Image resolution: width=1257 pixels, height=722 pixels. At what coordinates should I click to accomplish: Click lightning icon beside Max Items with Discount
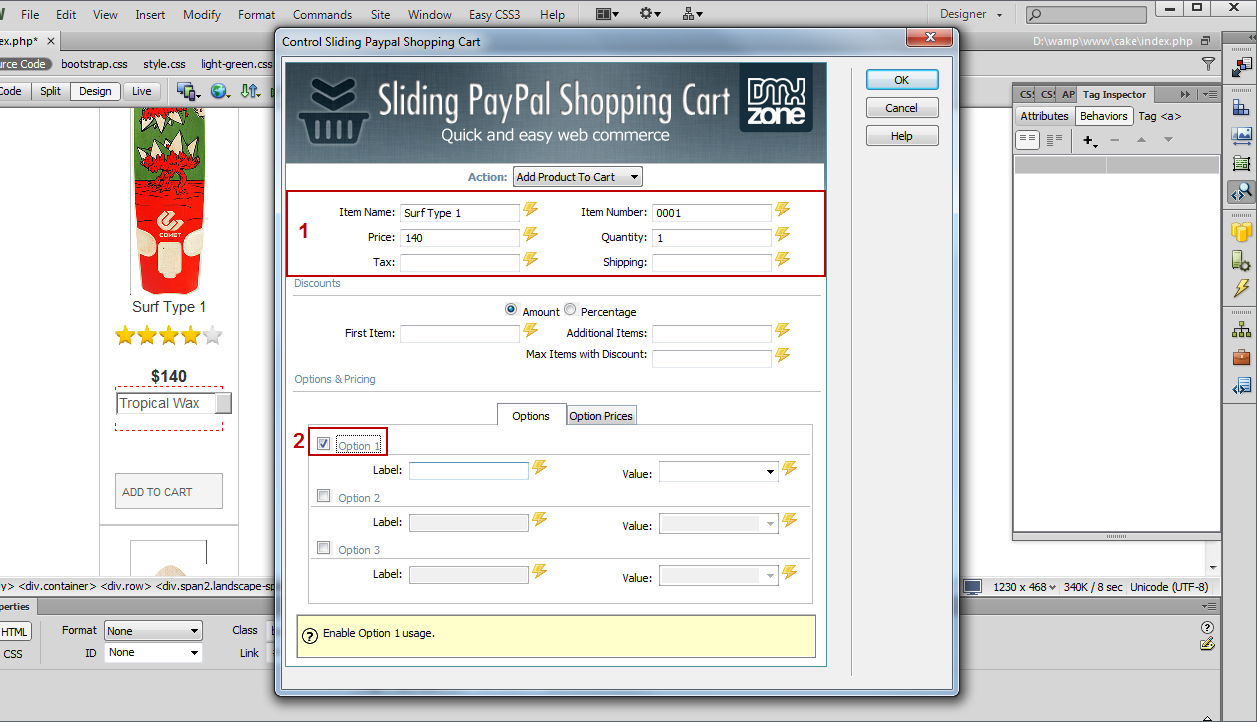(x=783, y=355)
